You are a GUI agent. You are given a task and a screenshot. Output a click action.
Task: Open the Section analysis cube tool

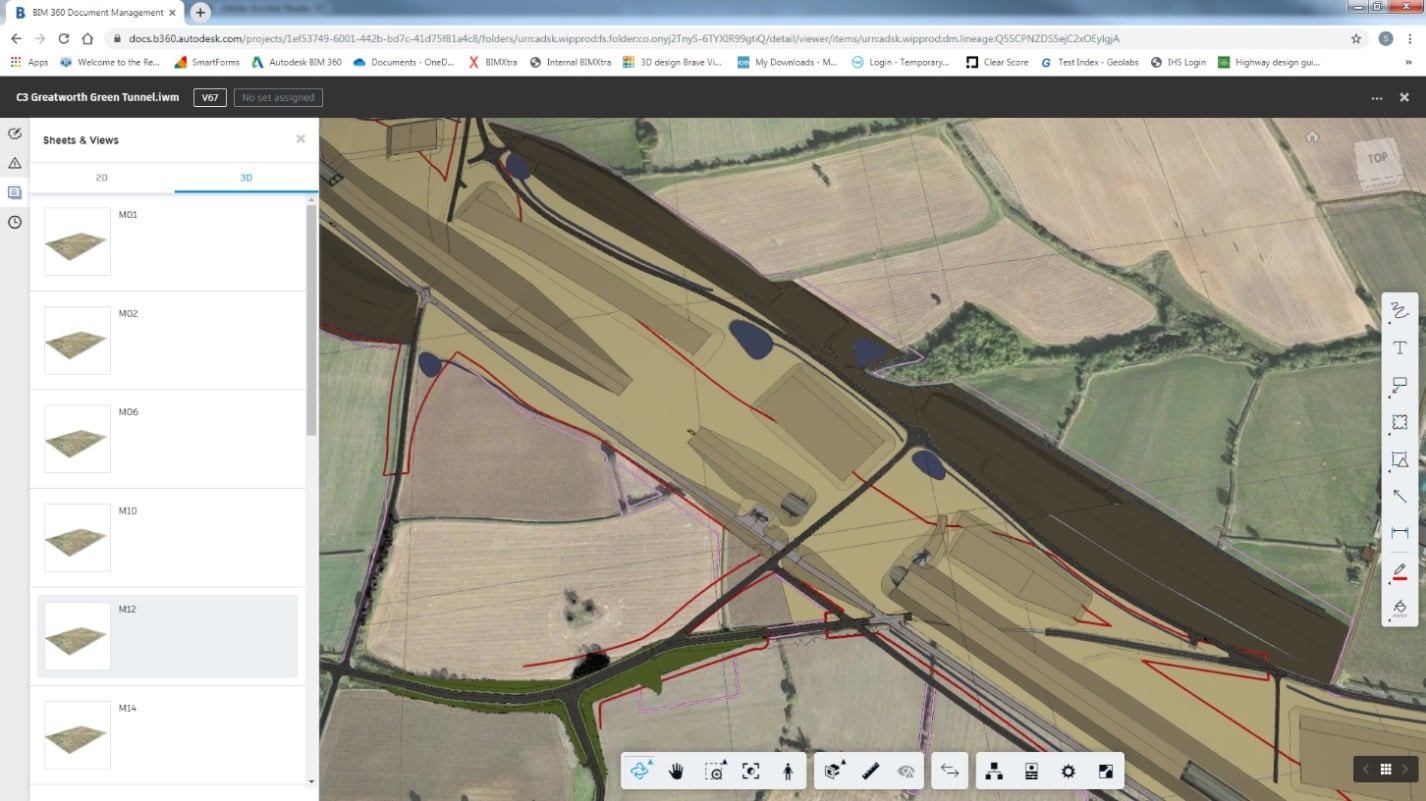pos(833,771)
